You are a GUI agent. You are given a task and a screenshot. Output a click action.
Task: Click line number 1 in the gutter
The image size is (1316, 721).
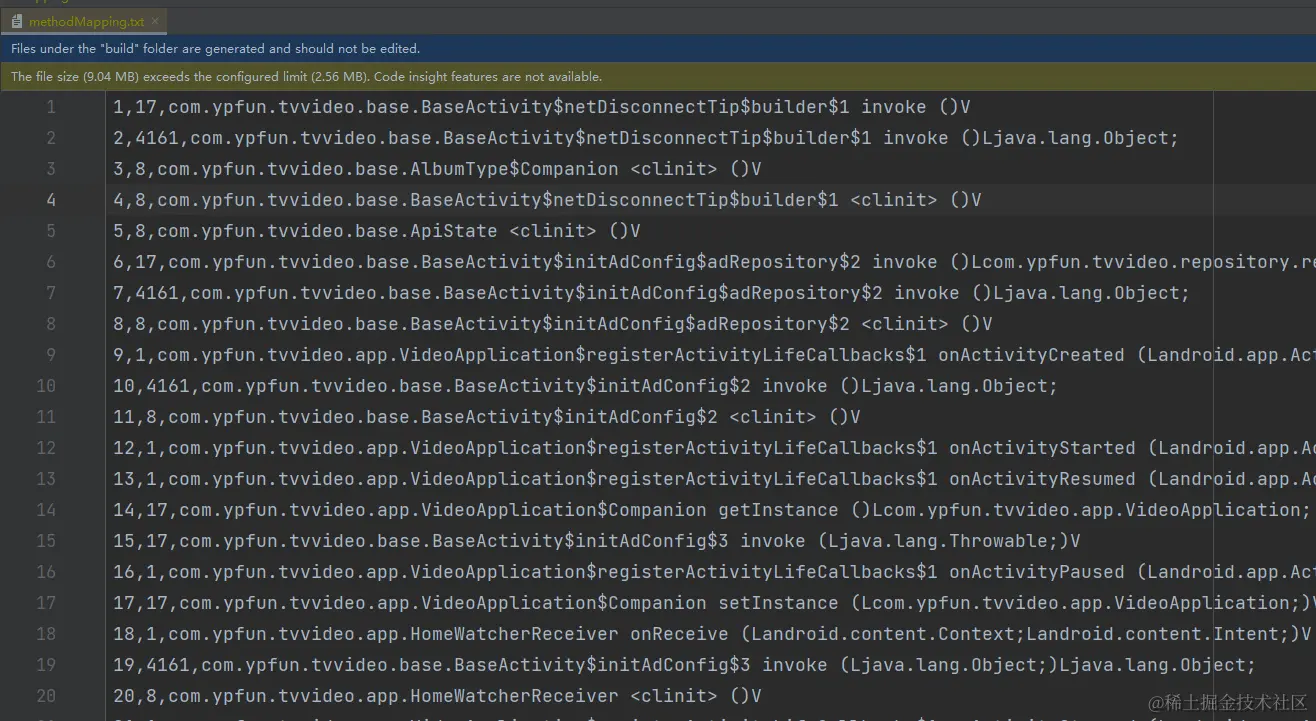[x=51, y=107]
